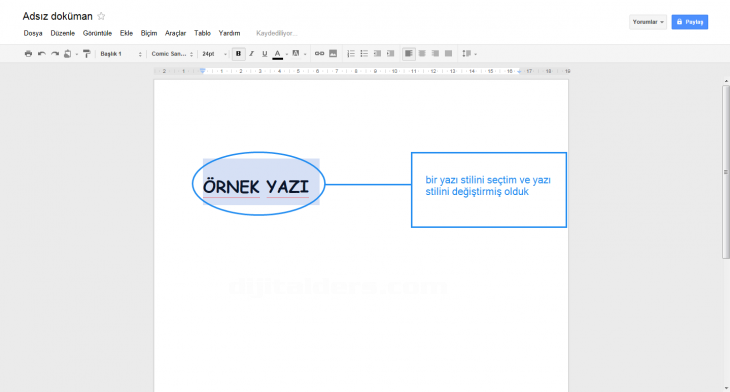Click the ÖRNEK YAZI heading text

pyautogui.click(x=256, y=187)
